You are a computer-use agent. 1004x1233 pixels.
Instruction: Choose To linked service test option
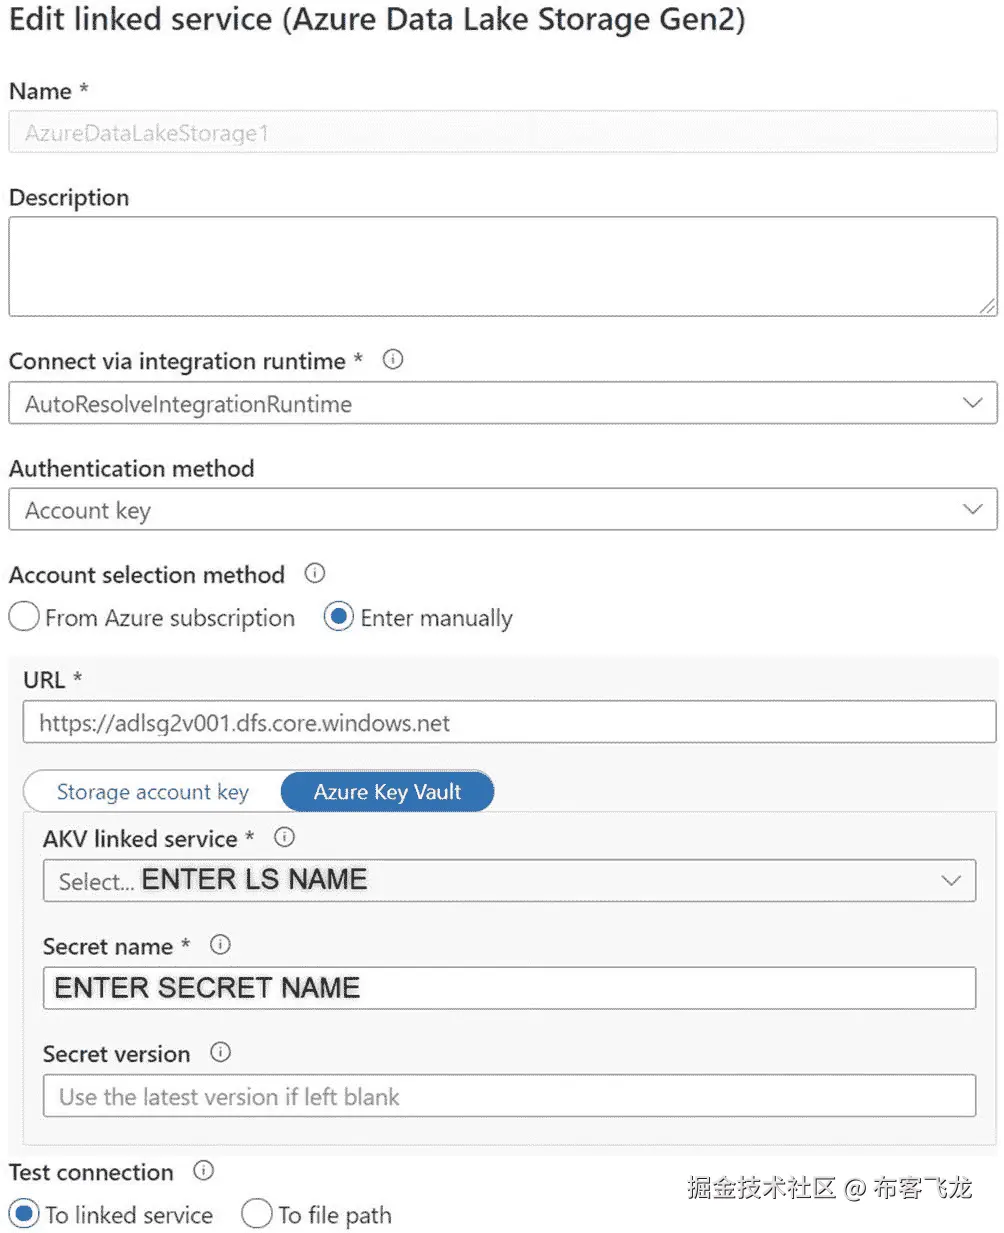(24, 1214)
